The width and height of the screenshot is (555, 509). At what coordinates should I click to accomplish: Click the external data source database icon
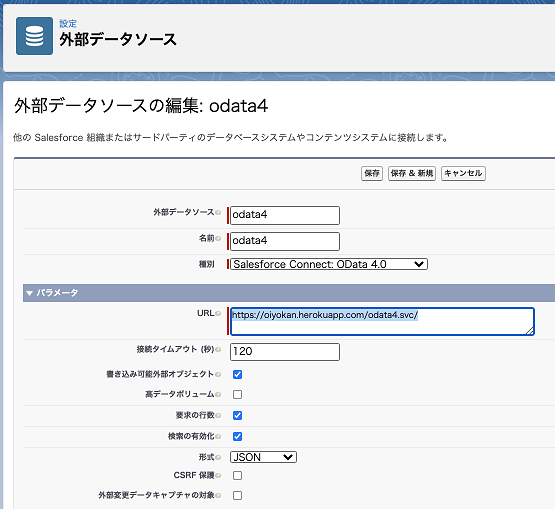[x=34, y=36]
